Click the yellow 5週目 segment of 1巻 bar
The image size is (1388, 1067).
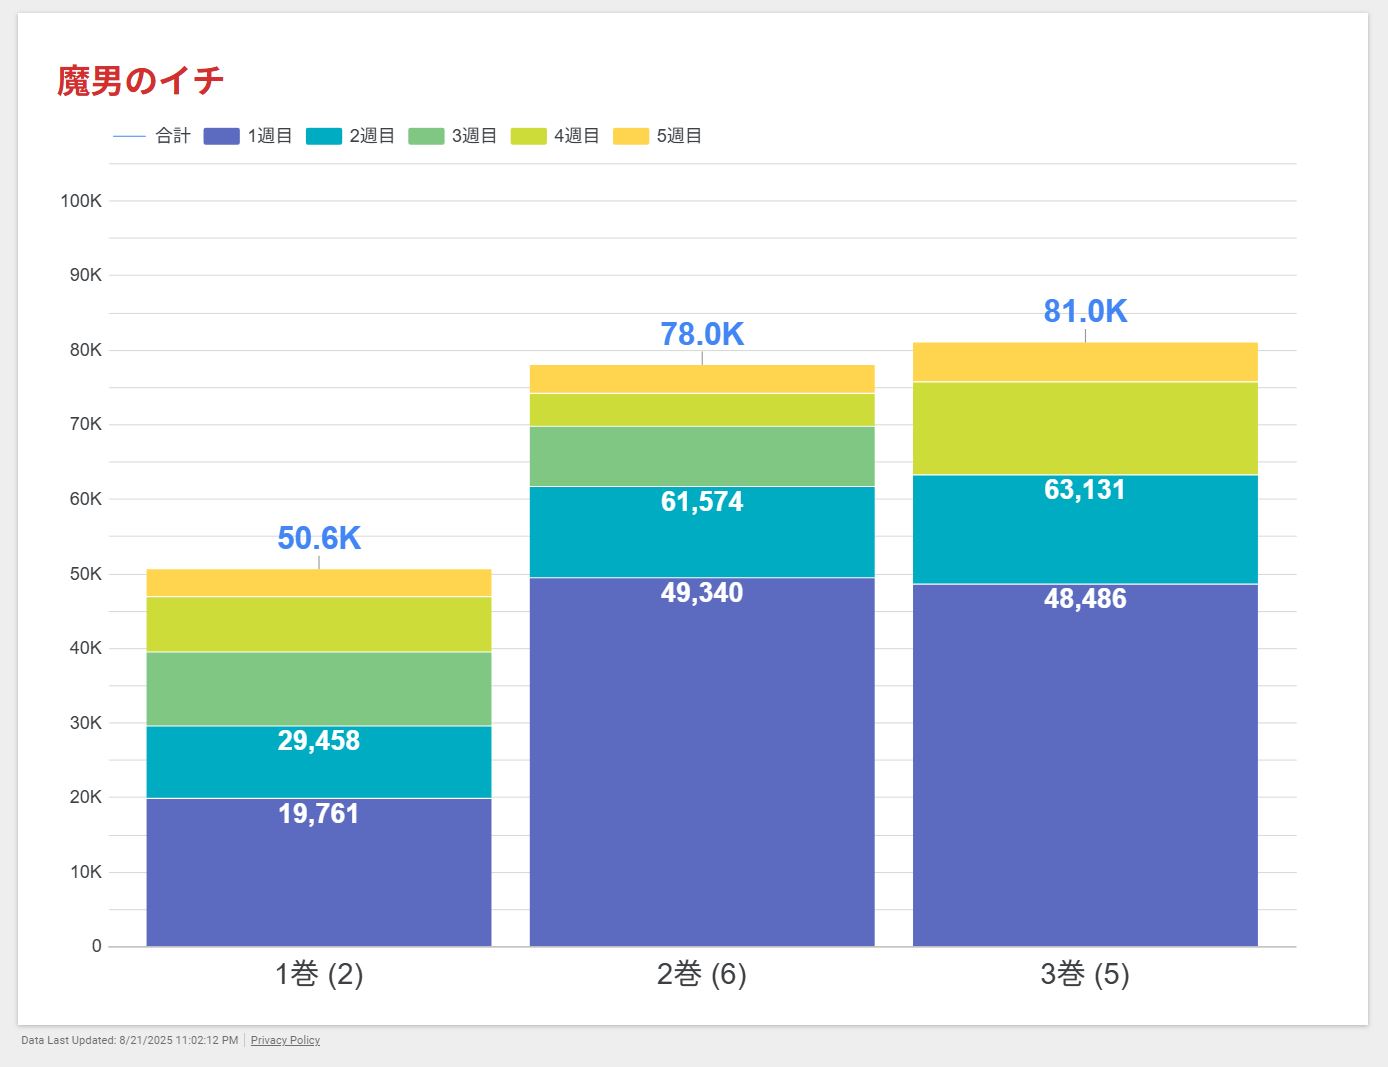pos(319,583)
